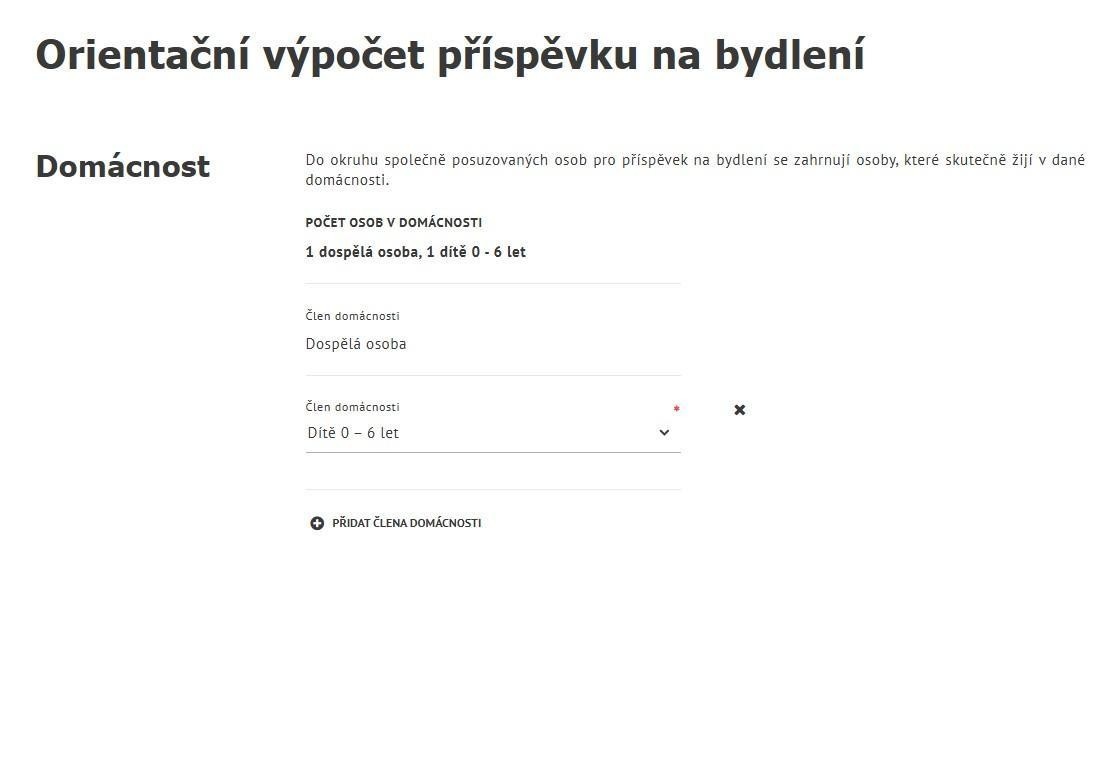
Task: Click the "Počet osob v domácnosti" label
Action: [x=393, y=223]
